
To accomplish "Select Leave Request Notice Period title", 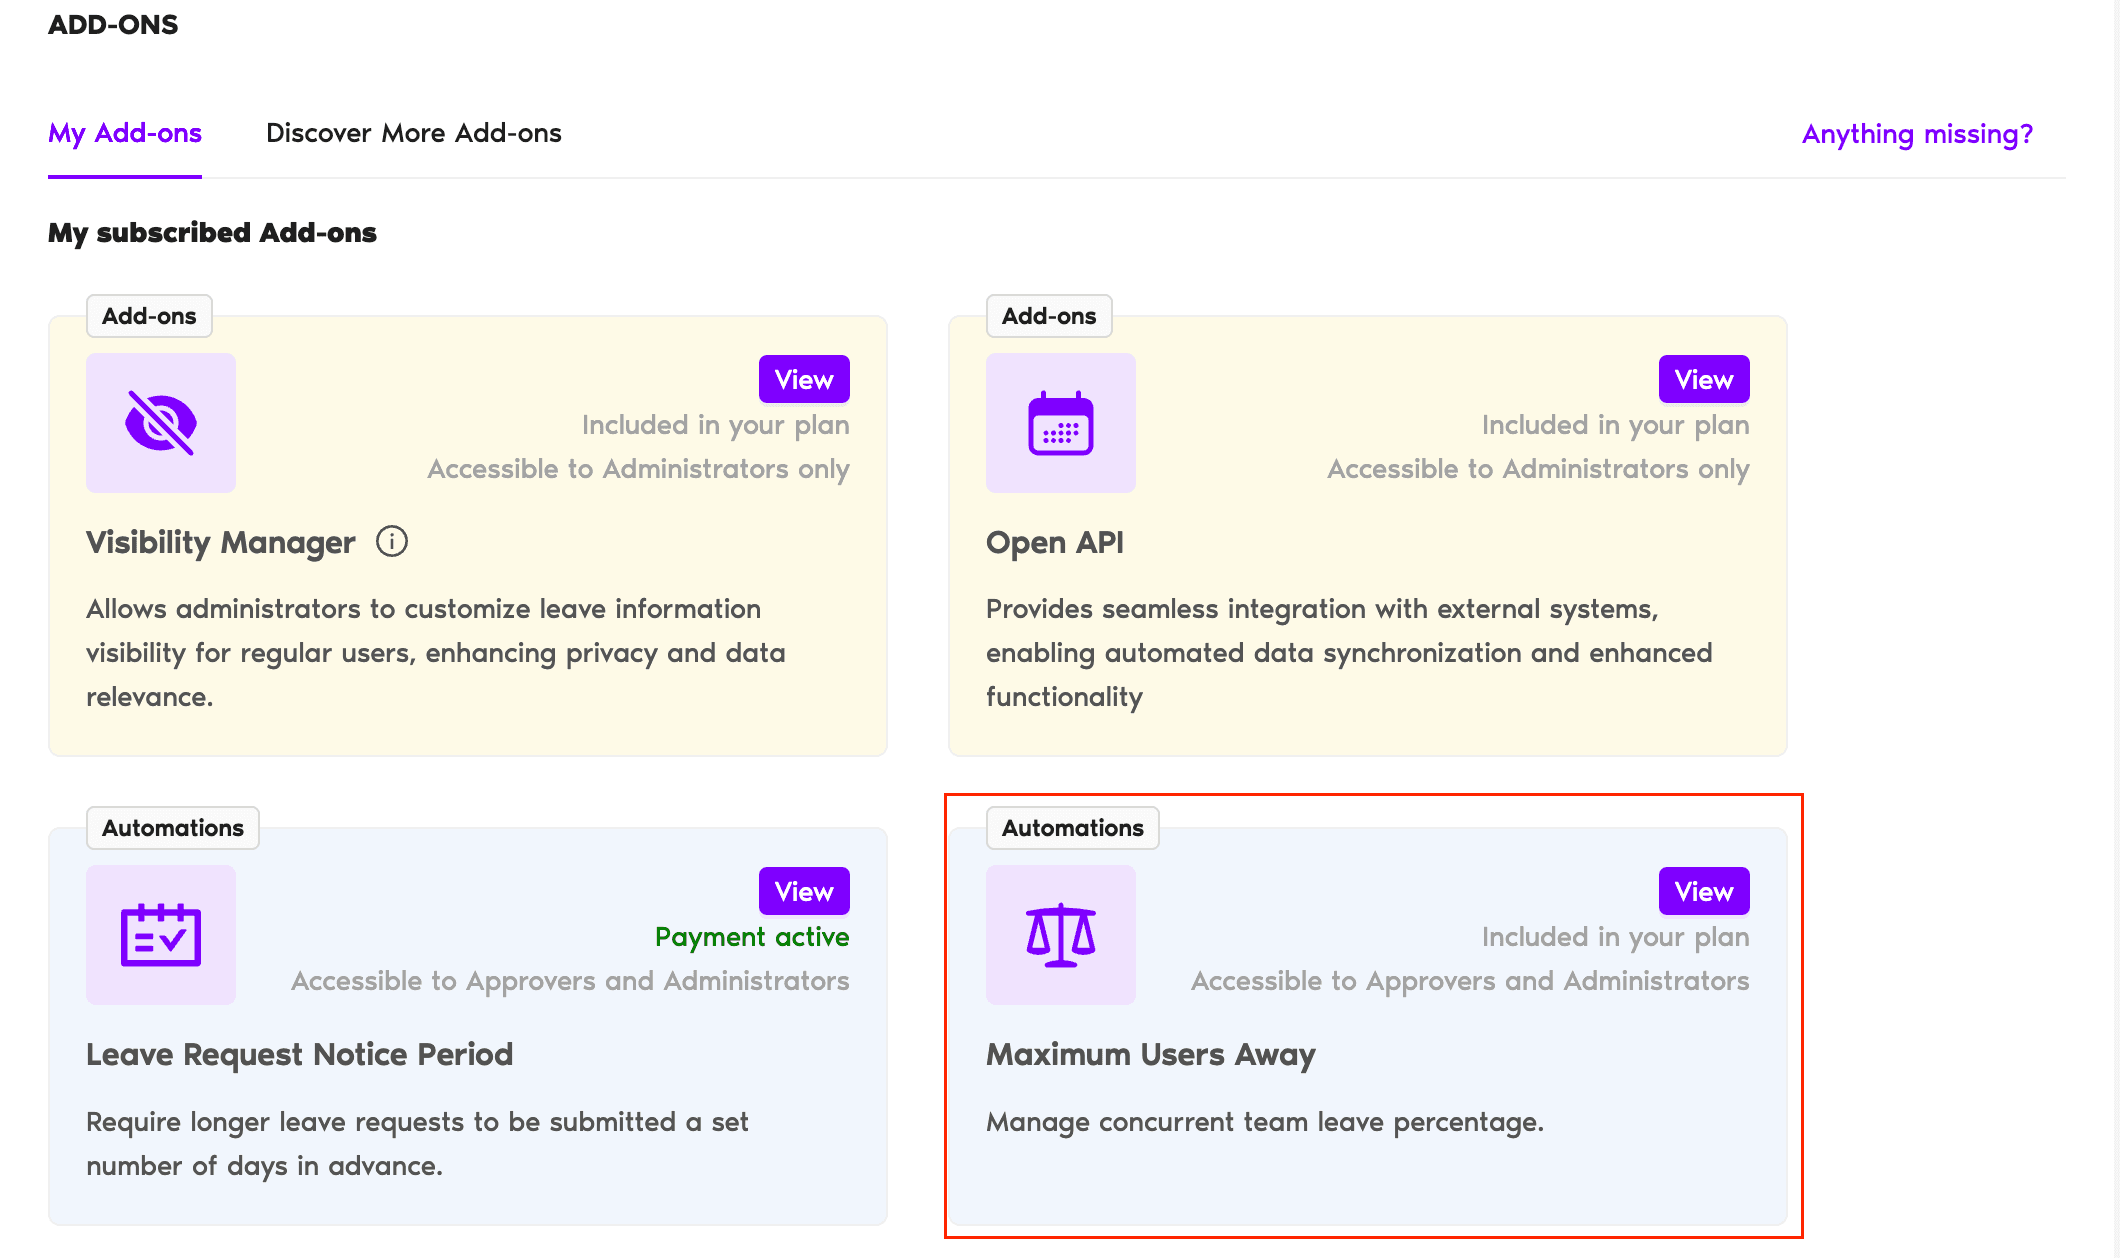I will (299, 1054).
